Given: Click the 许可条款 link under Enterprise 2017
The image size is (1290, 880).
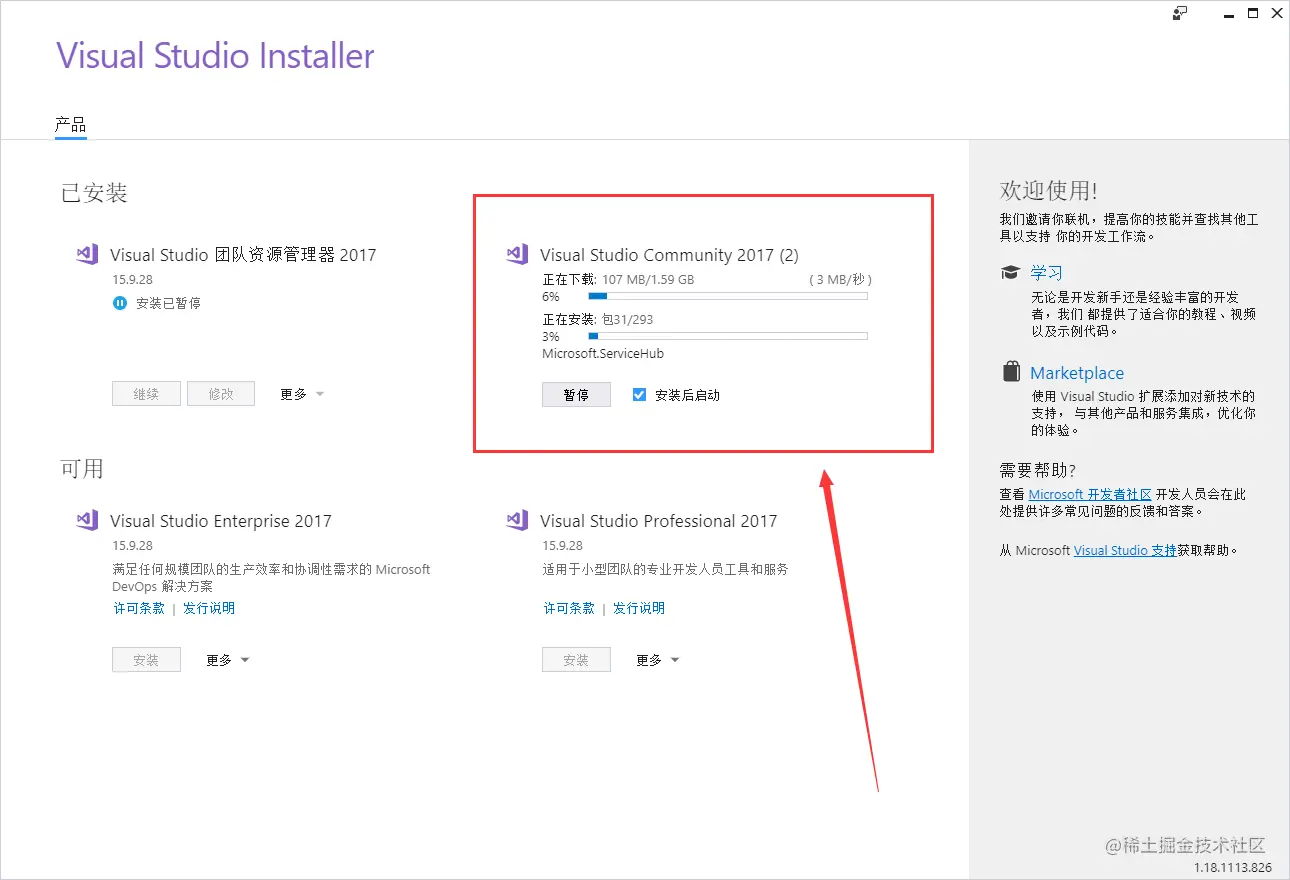Looking at the screenshot, I should pos(138,607).
